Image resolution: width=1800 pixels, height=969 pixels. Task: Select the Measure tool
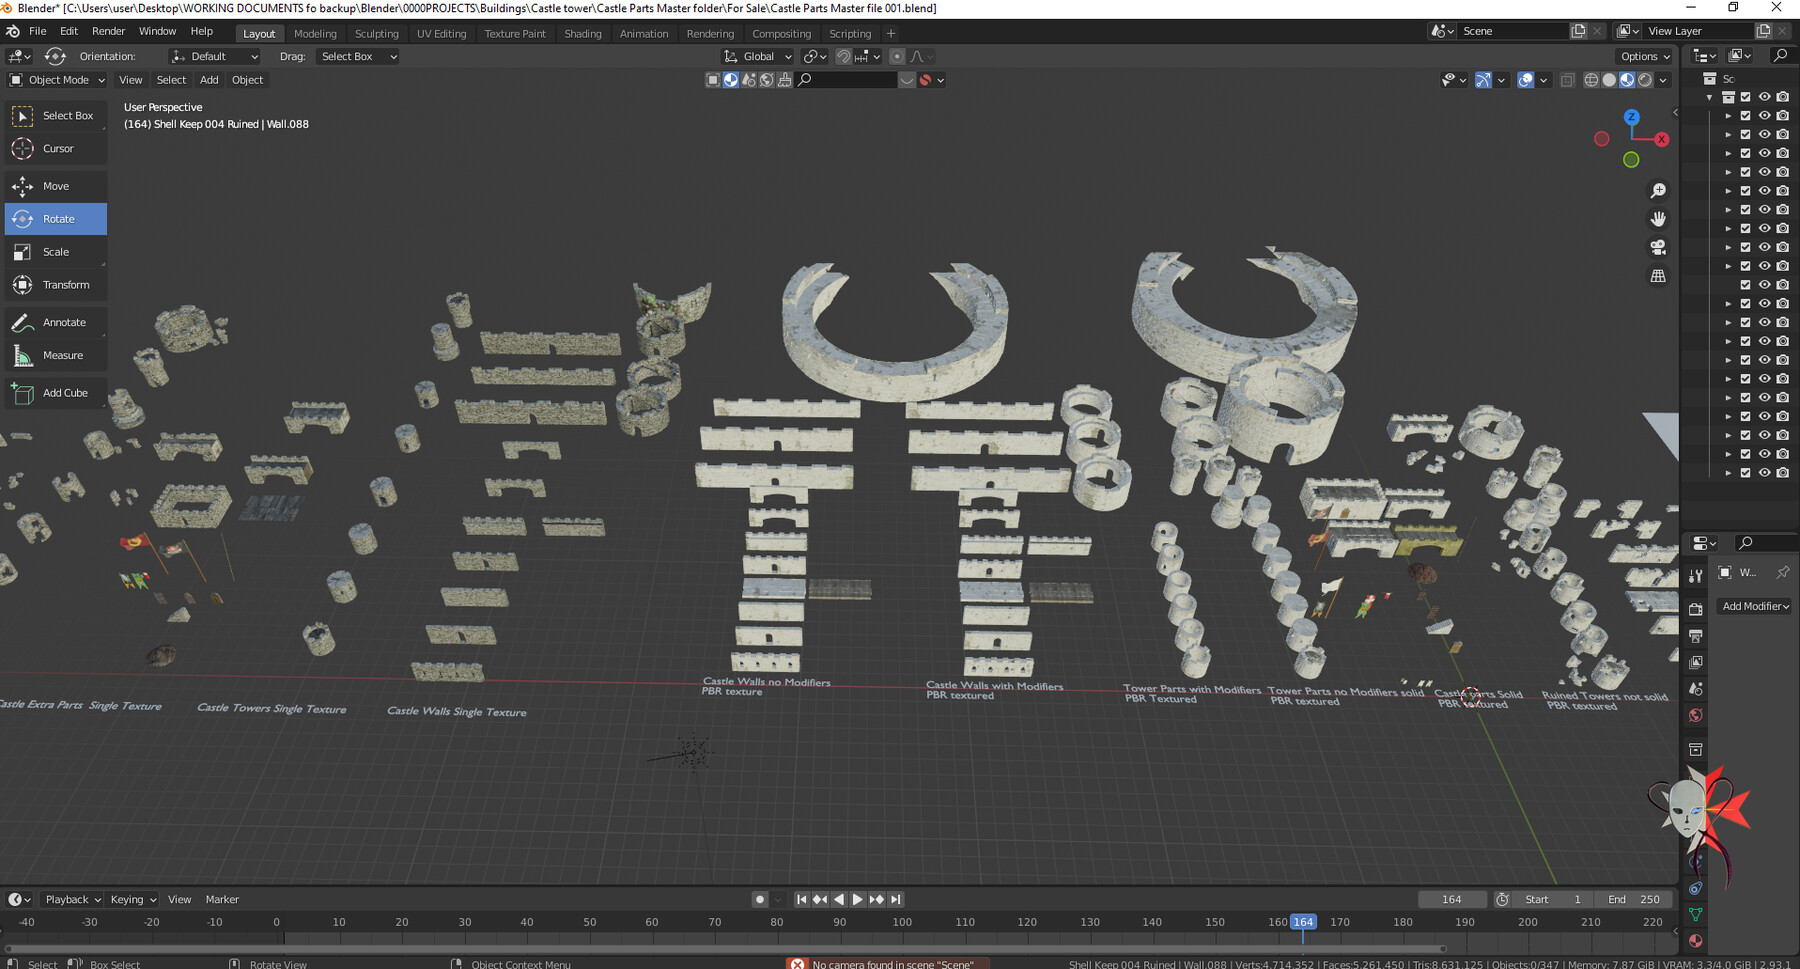tap(55, 355)
